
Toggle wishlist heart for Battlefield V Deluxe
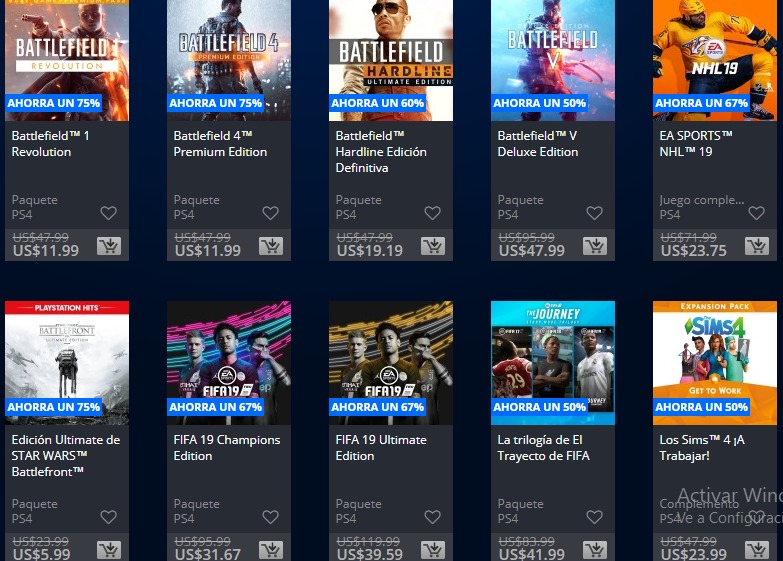[594, 213]
